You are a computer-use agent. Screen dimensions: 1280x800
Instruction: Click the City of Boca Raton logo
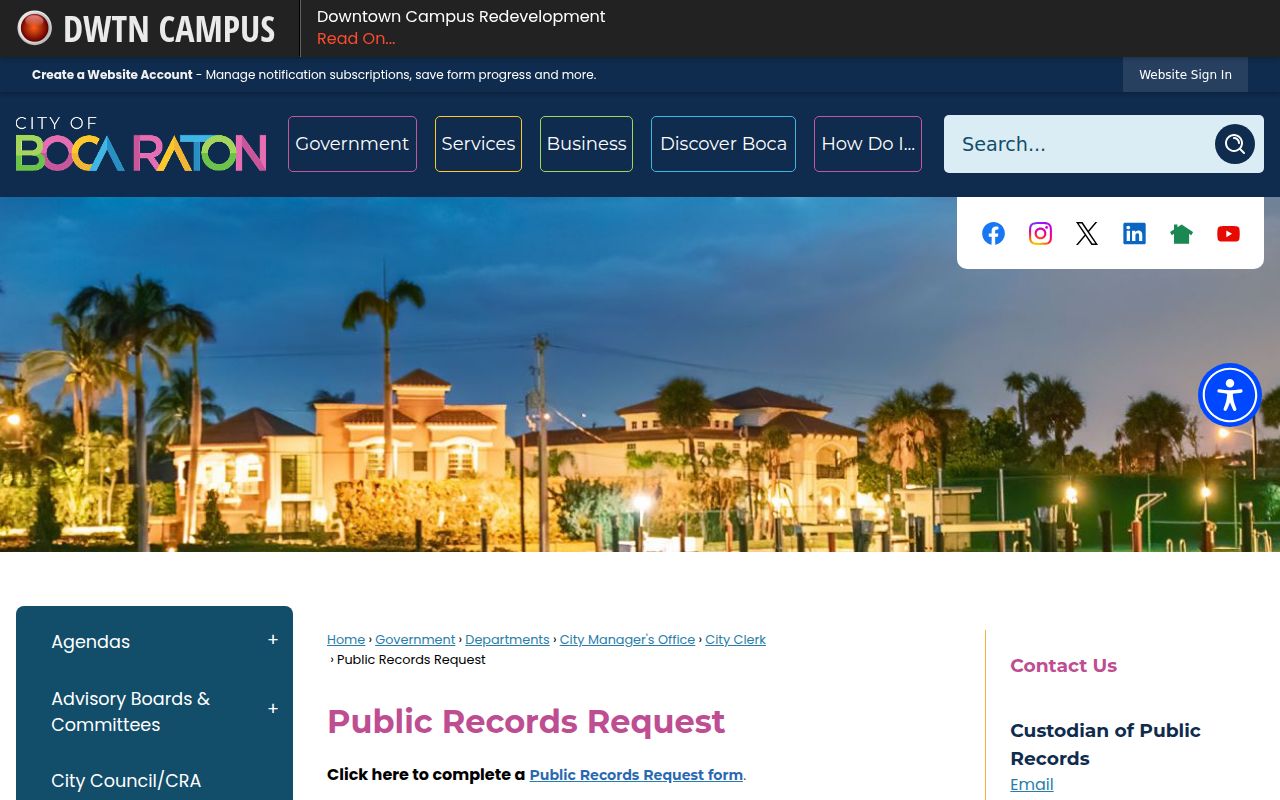point(141,143)
